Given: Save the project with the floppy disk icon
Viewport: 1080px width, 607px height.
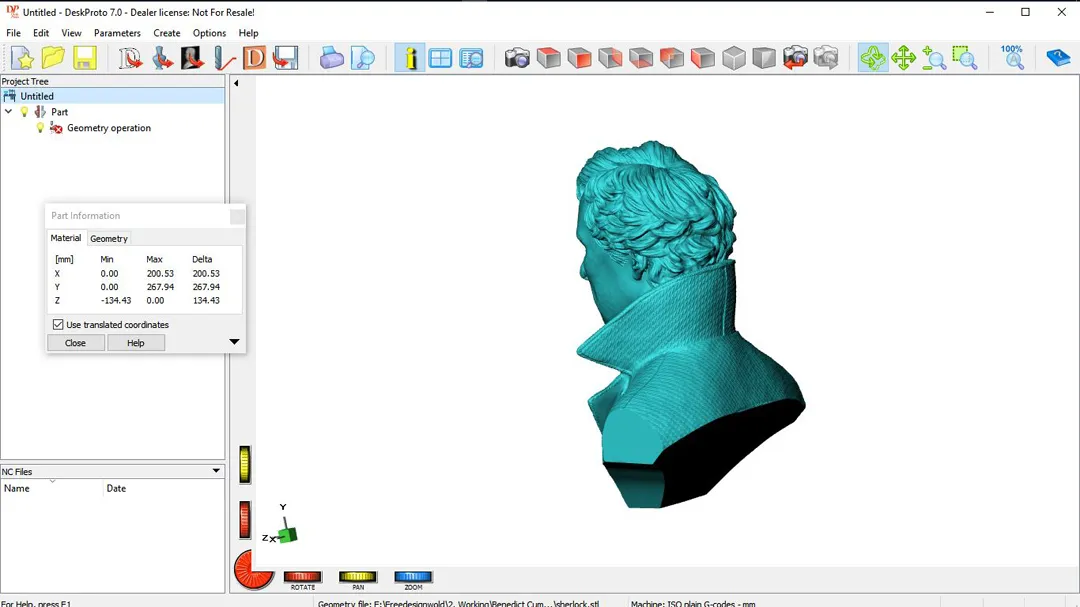Looking at the screenshot, I should click(x=85, y=58).
